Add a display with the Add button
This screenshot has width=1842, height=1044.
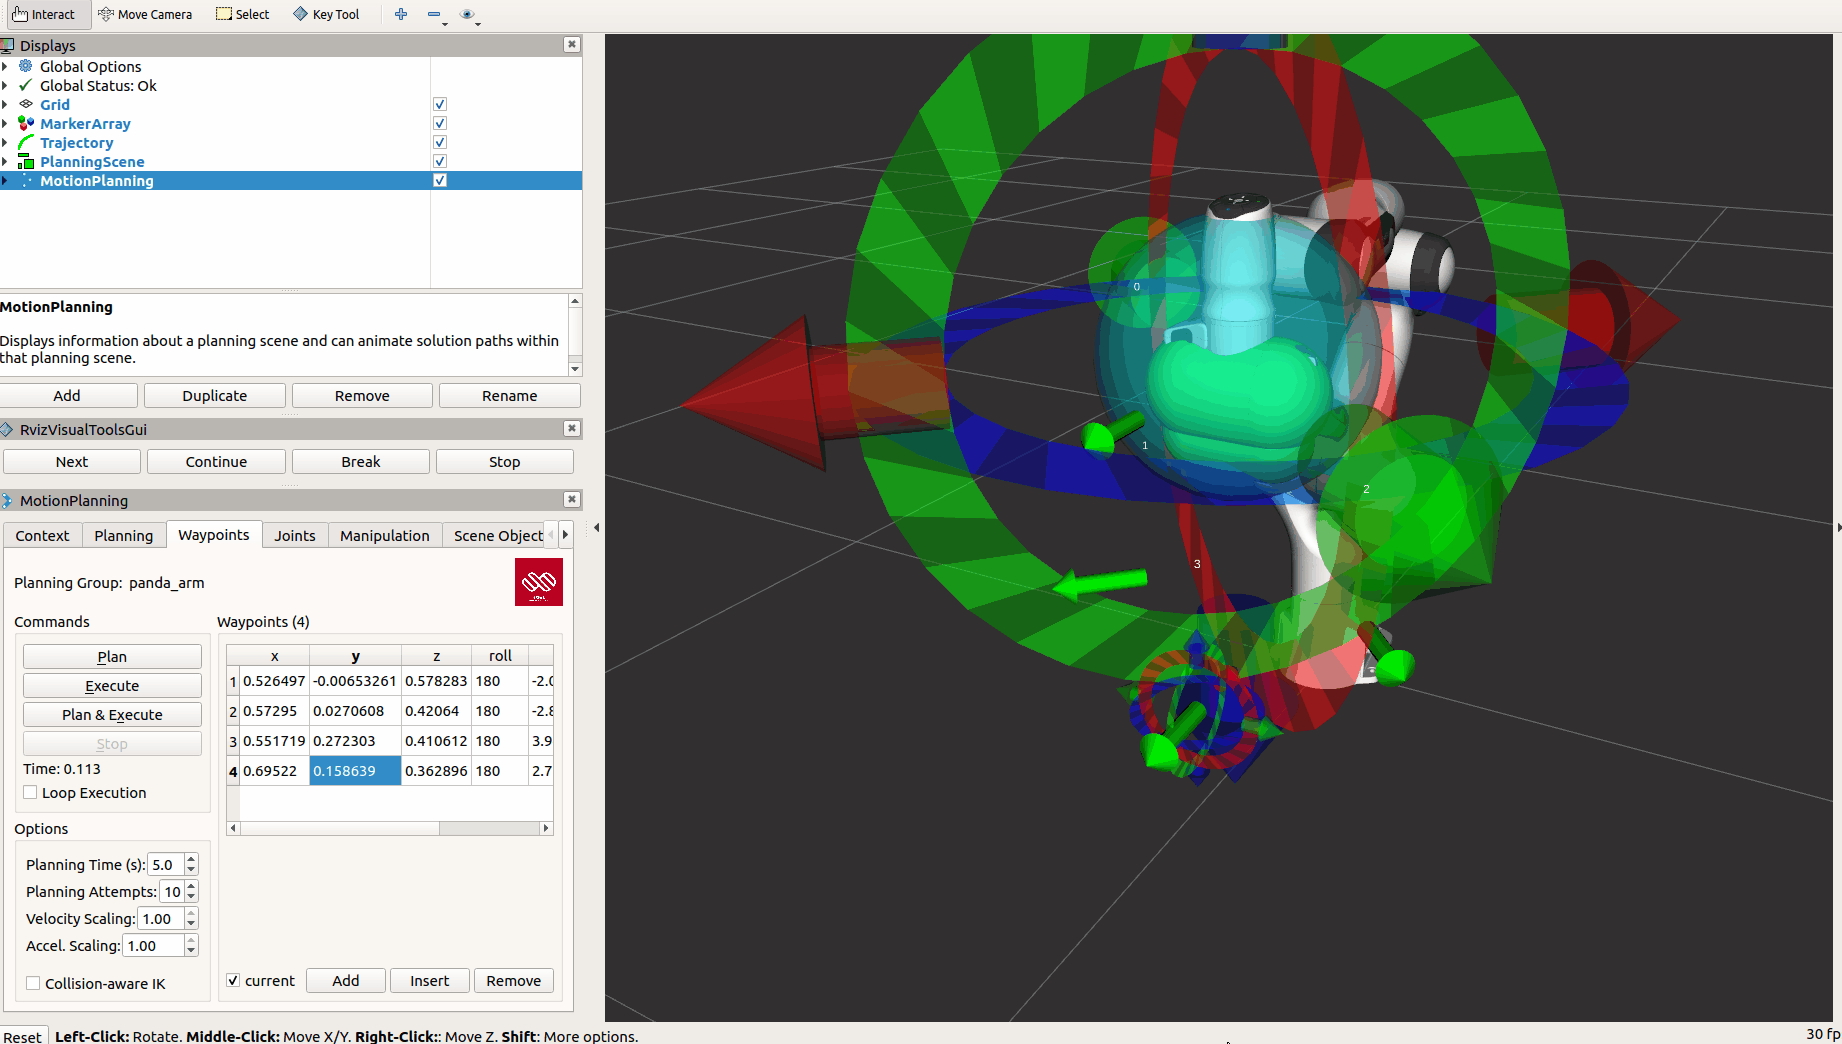point(67,395)
